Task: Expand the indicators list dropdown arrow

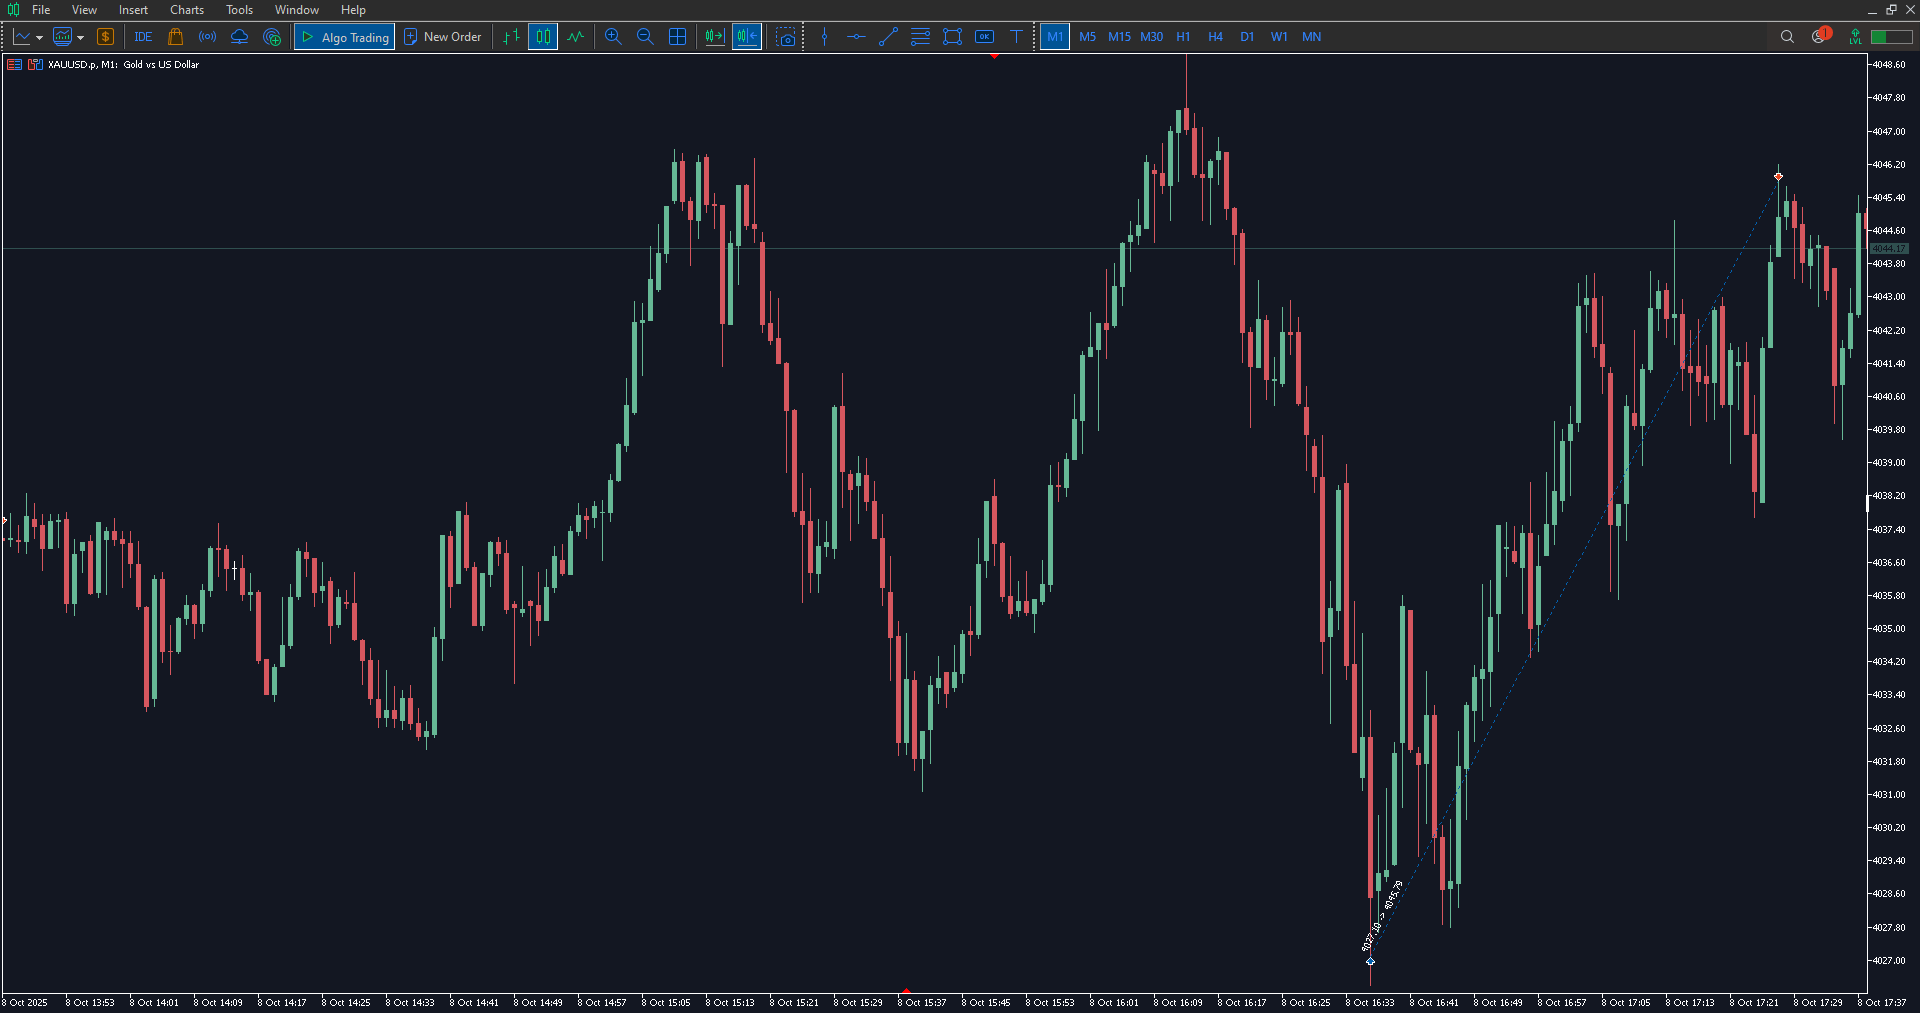Action: (81, 38)
